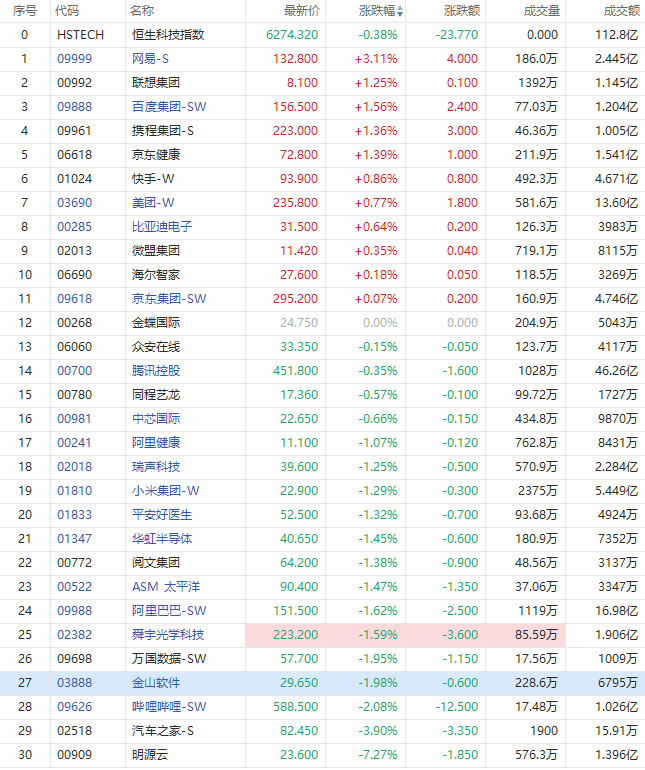Sort by 涨跌额 column header

pyautogui.click(x=462, y=11)
